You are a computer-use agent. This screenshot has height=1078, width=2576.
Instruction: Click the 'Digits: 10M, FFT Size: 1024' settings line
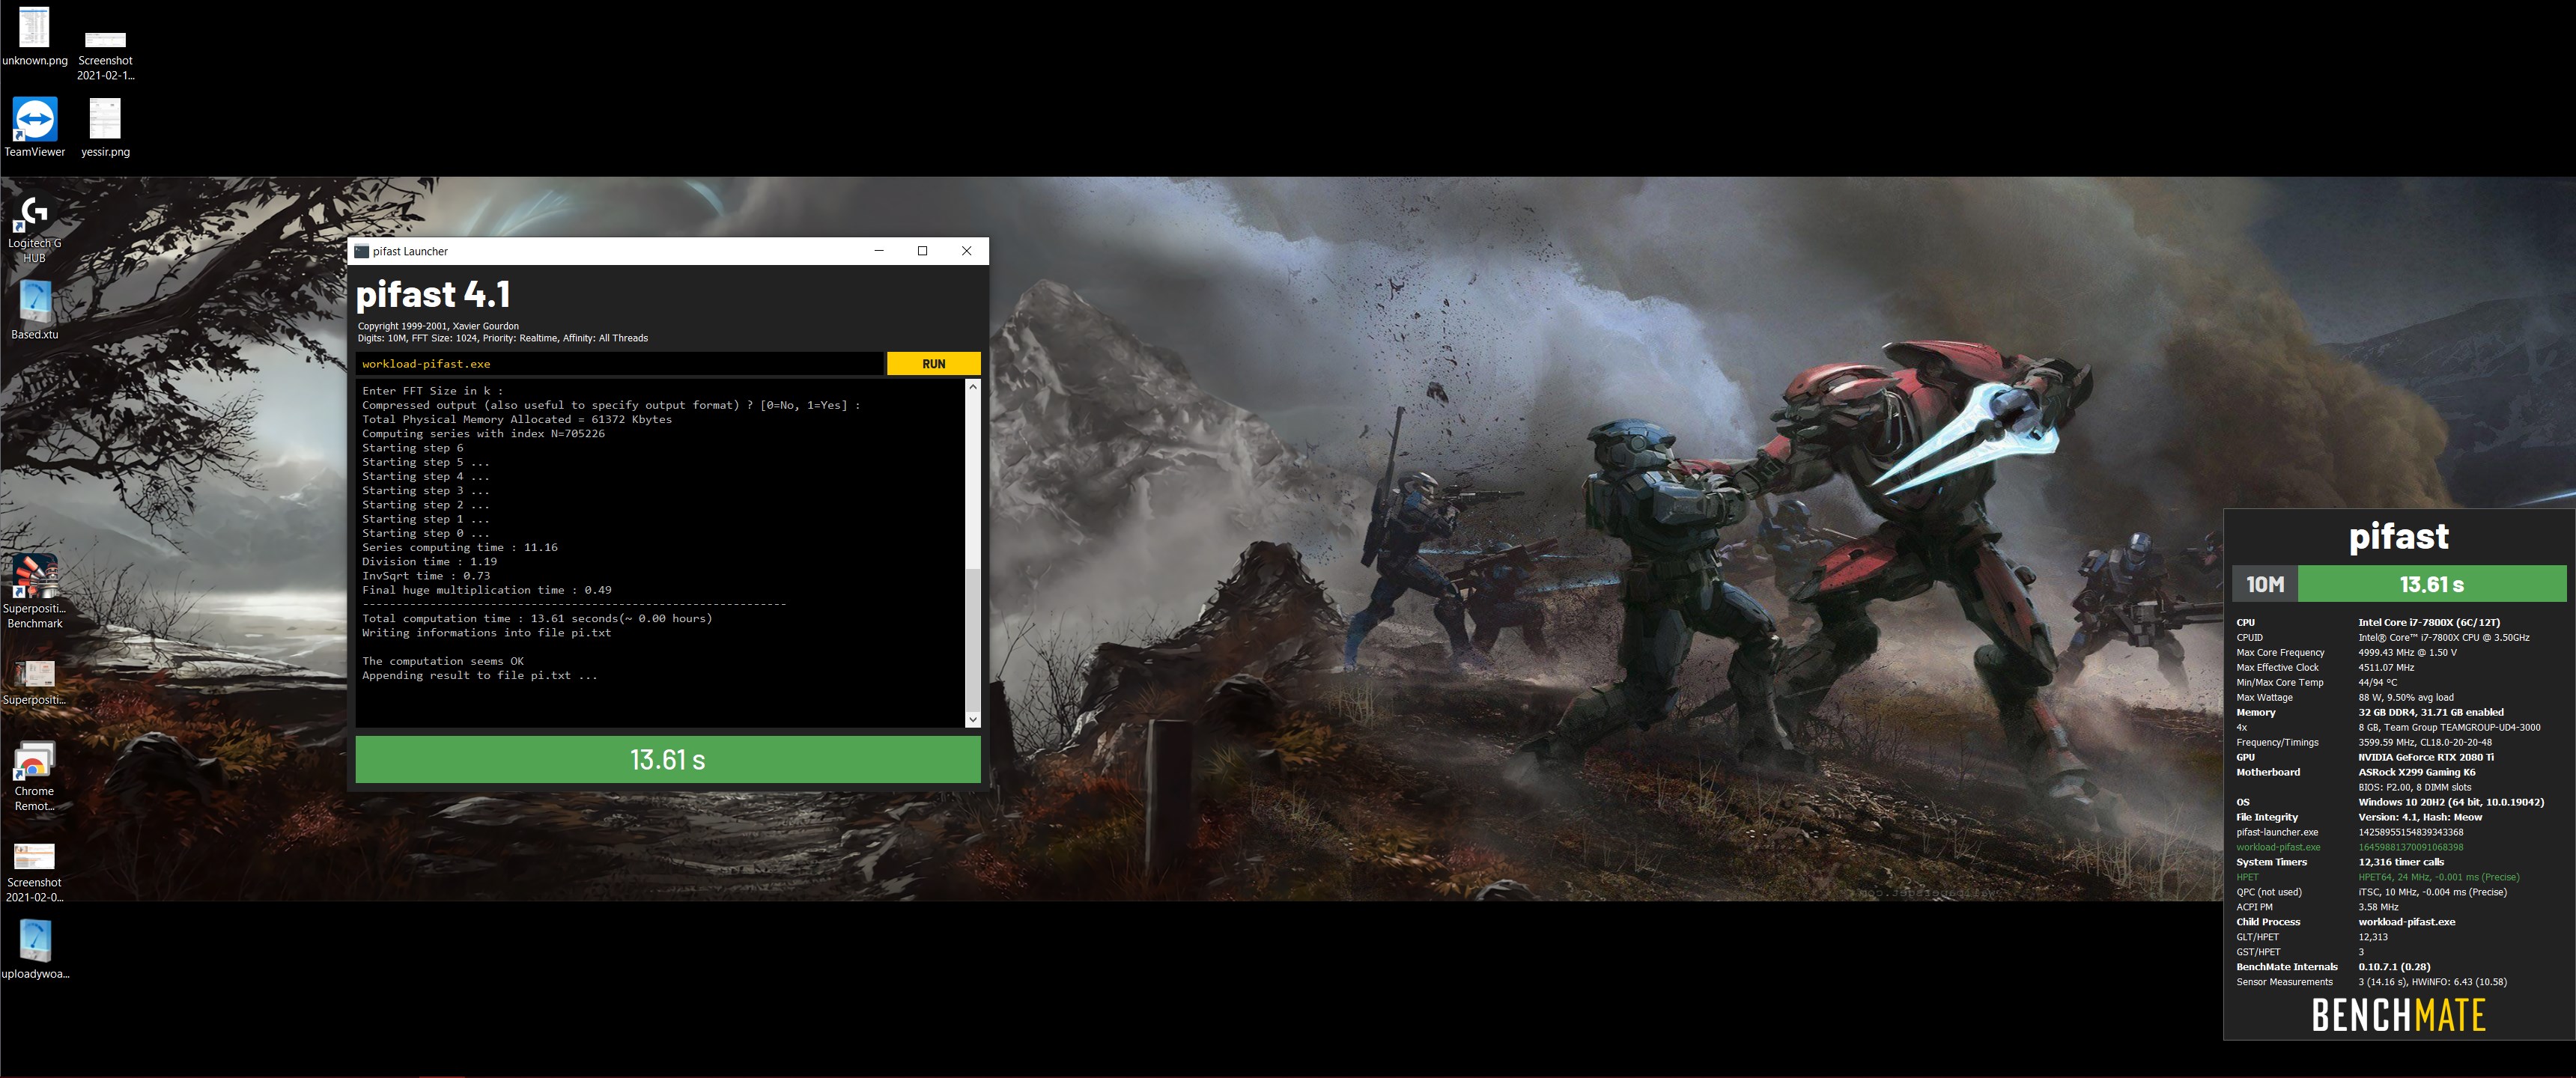pos(503,338)
